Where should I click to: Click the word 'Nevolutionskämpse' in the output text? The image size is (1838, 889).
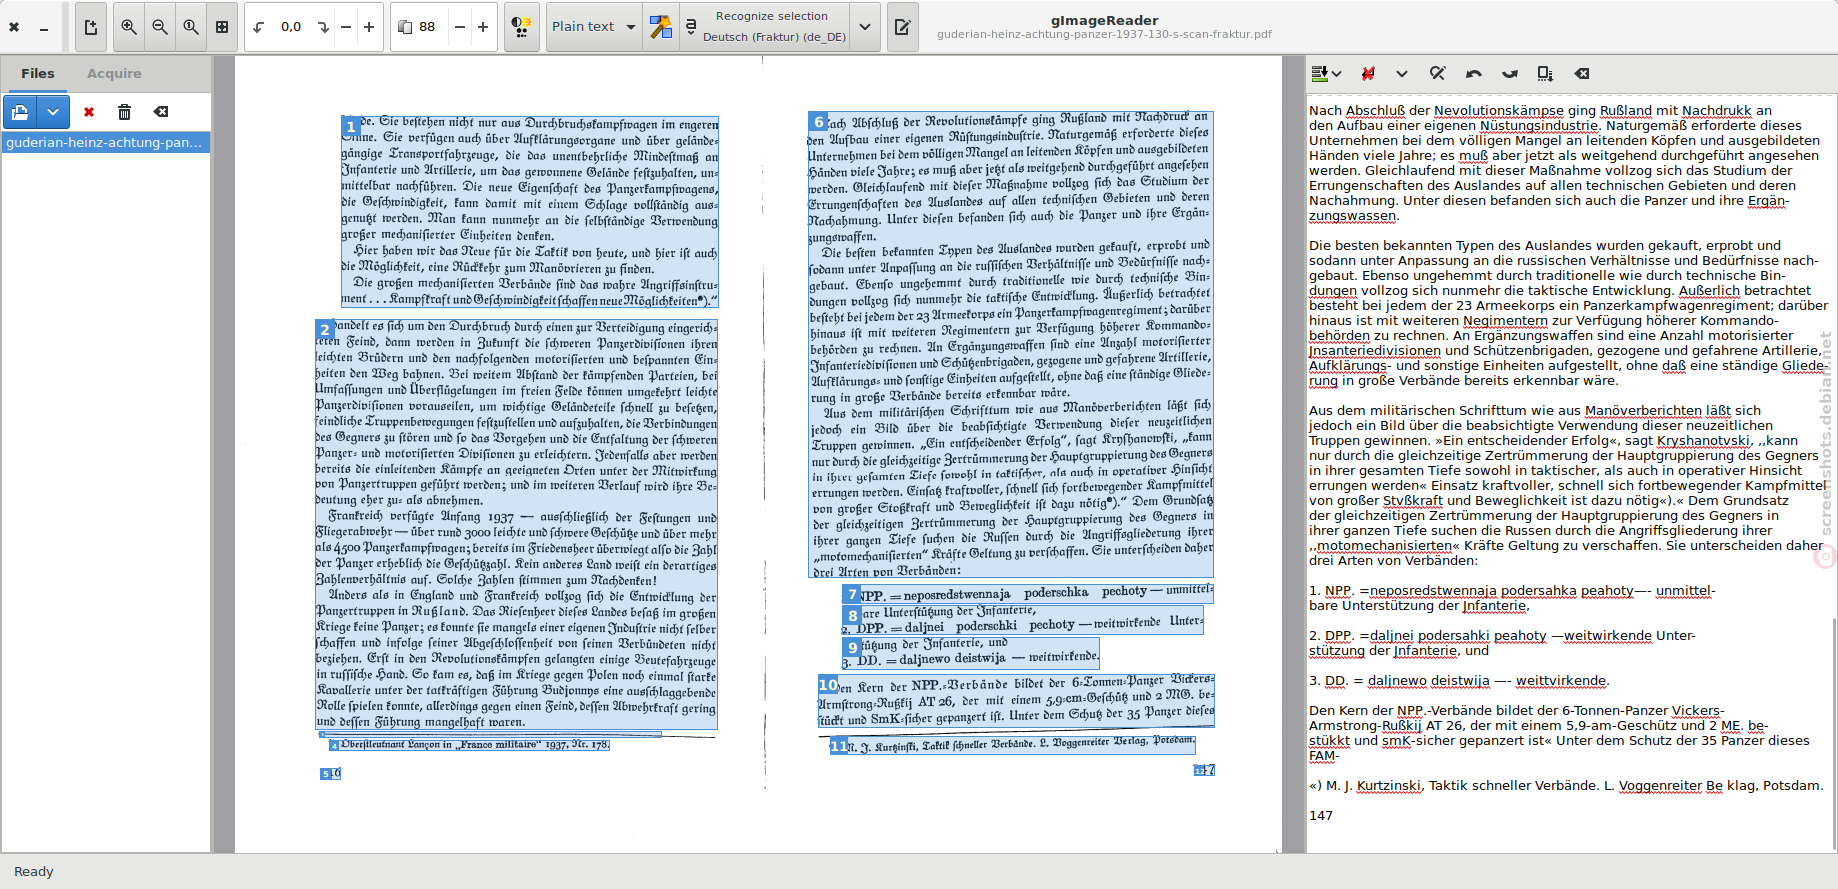click(1498, 111)
